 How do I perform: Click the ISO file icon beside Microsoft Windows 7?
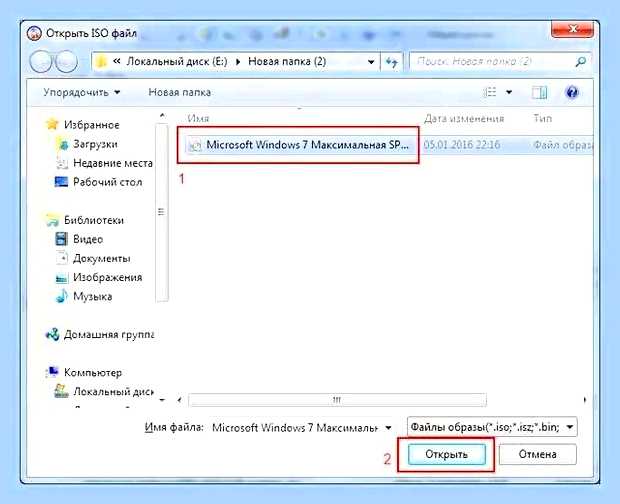pos(195,145)
